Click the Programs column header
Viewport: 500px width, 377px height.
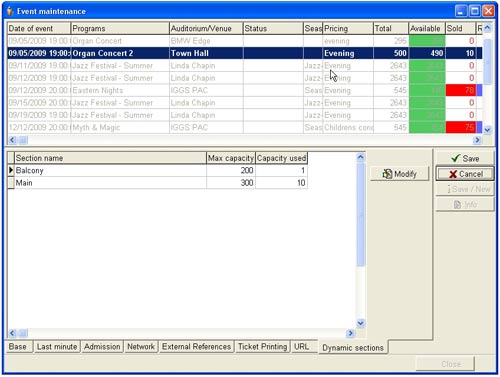(x=120, y=28)
